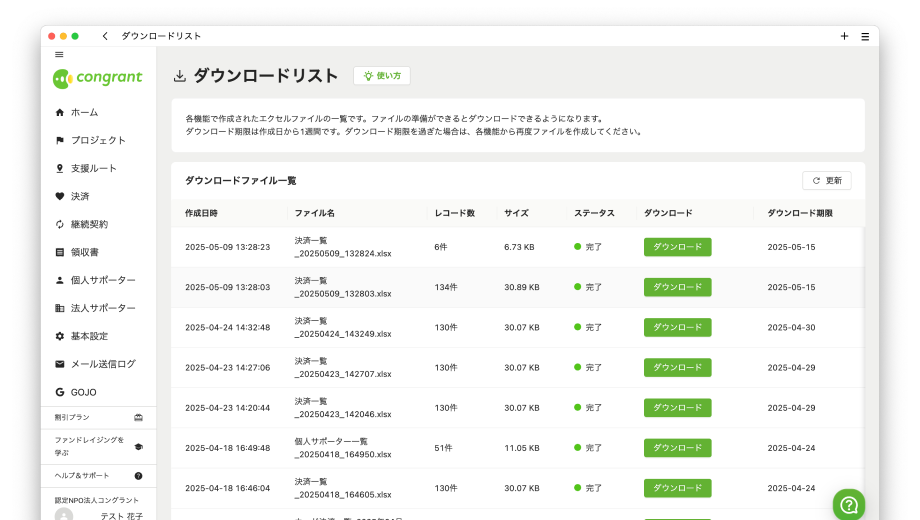Click the 2025-04-24 14:32:48 timestamp

[x=228, y=327]
